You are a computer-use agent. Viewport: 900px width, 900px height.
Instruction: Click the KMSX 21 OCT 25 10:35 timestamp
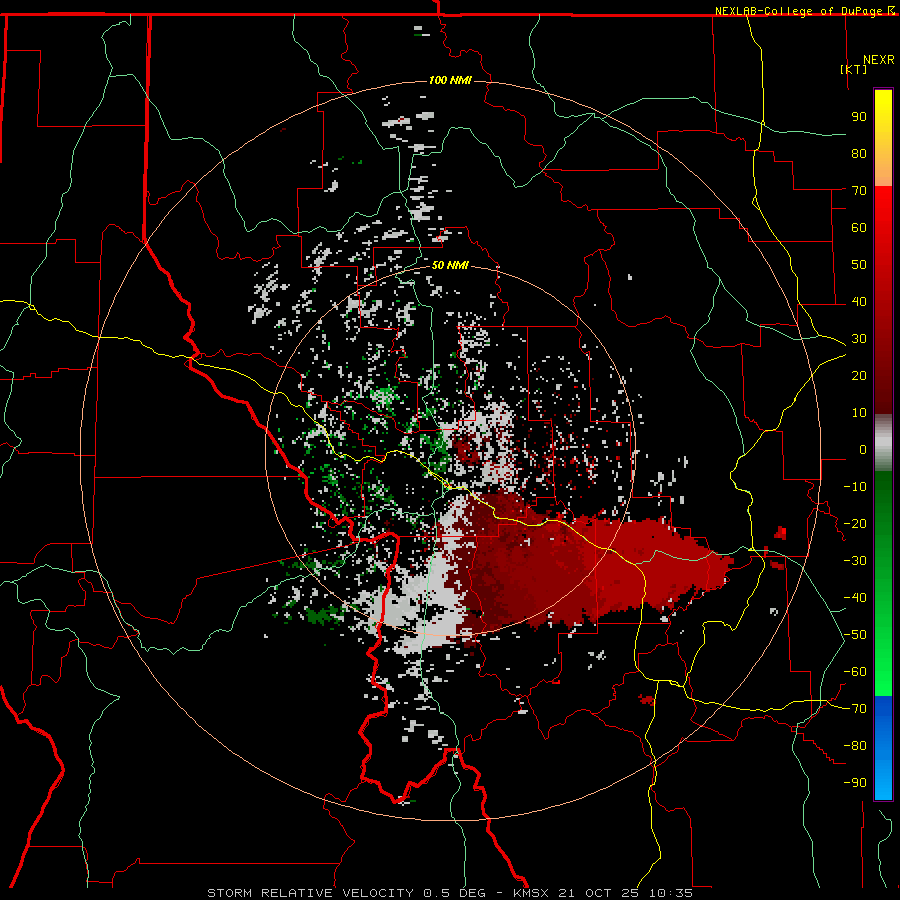tap(603, 893)
